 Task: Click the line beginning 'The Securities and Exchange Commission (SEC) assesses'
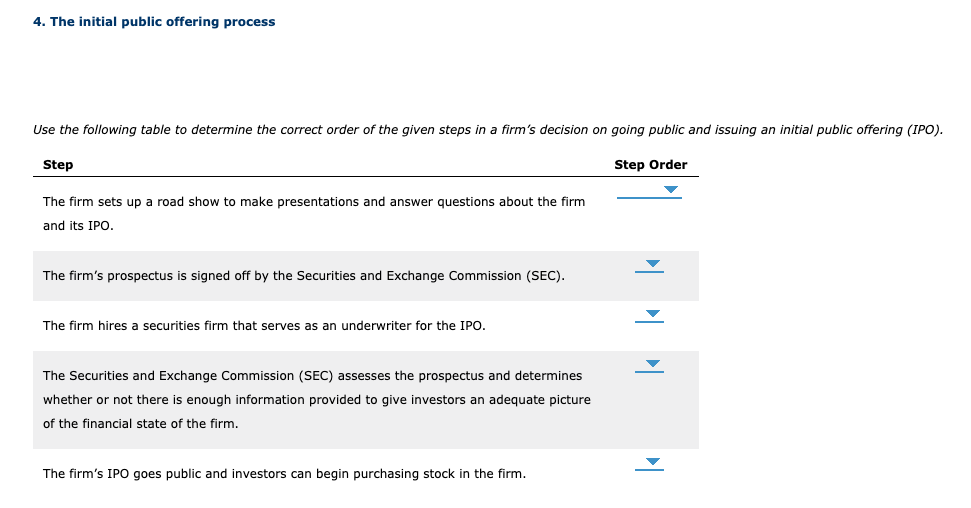312,376
